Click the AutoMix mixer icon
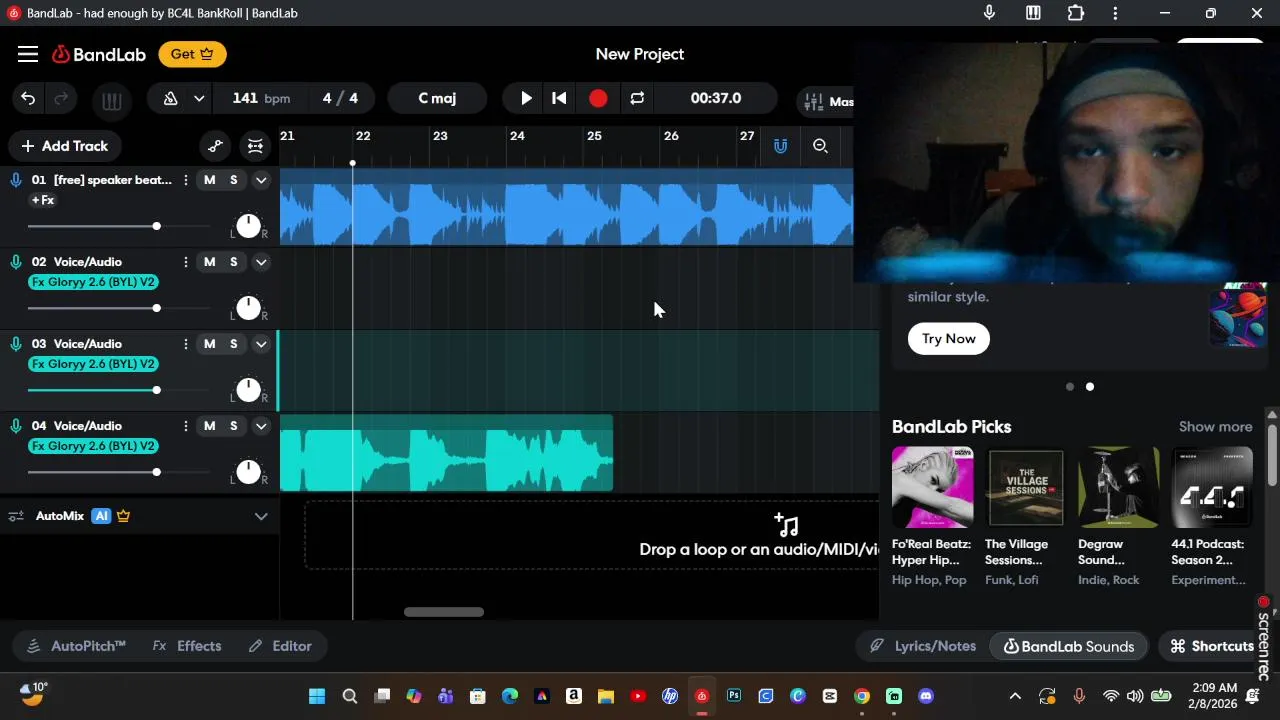 click(16, 516)
